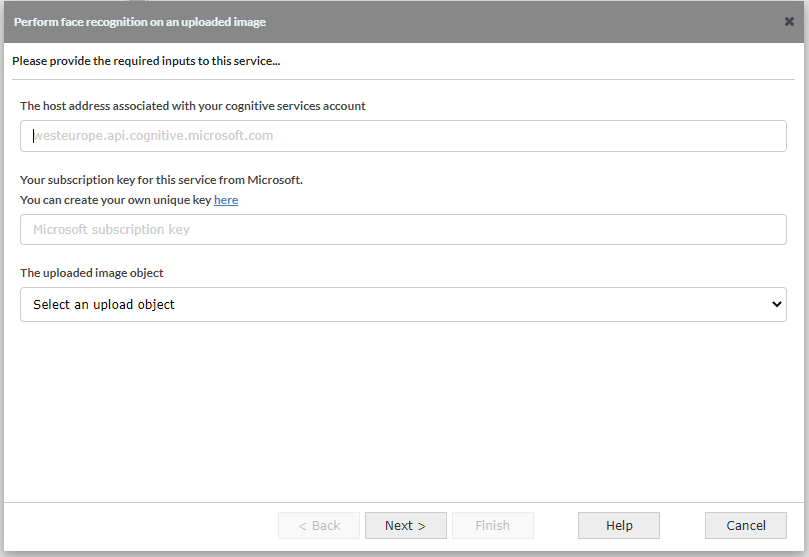Open Help for this service
The width and height of the screenshot is (809, 557).
(x=619, y=525)
